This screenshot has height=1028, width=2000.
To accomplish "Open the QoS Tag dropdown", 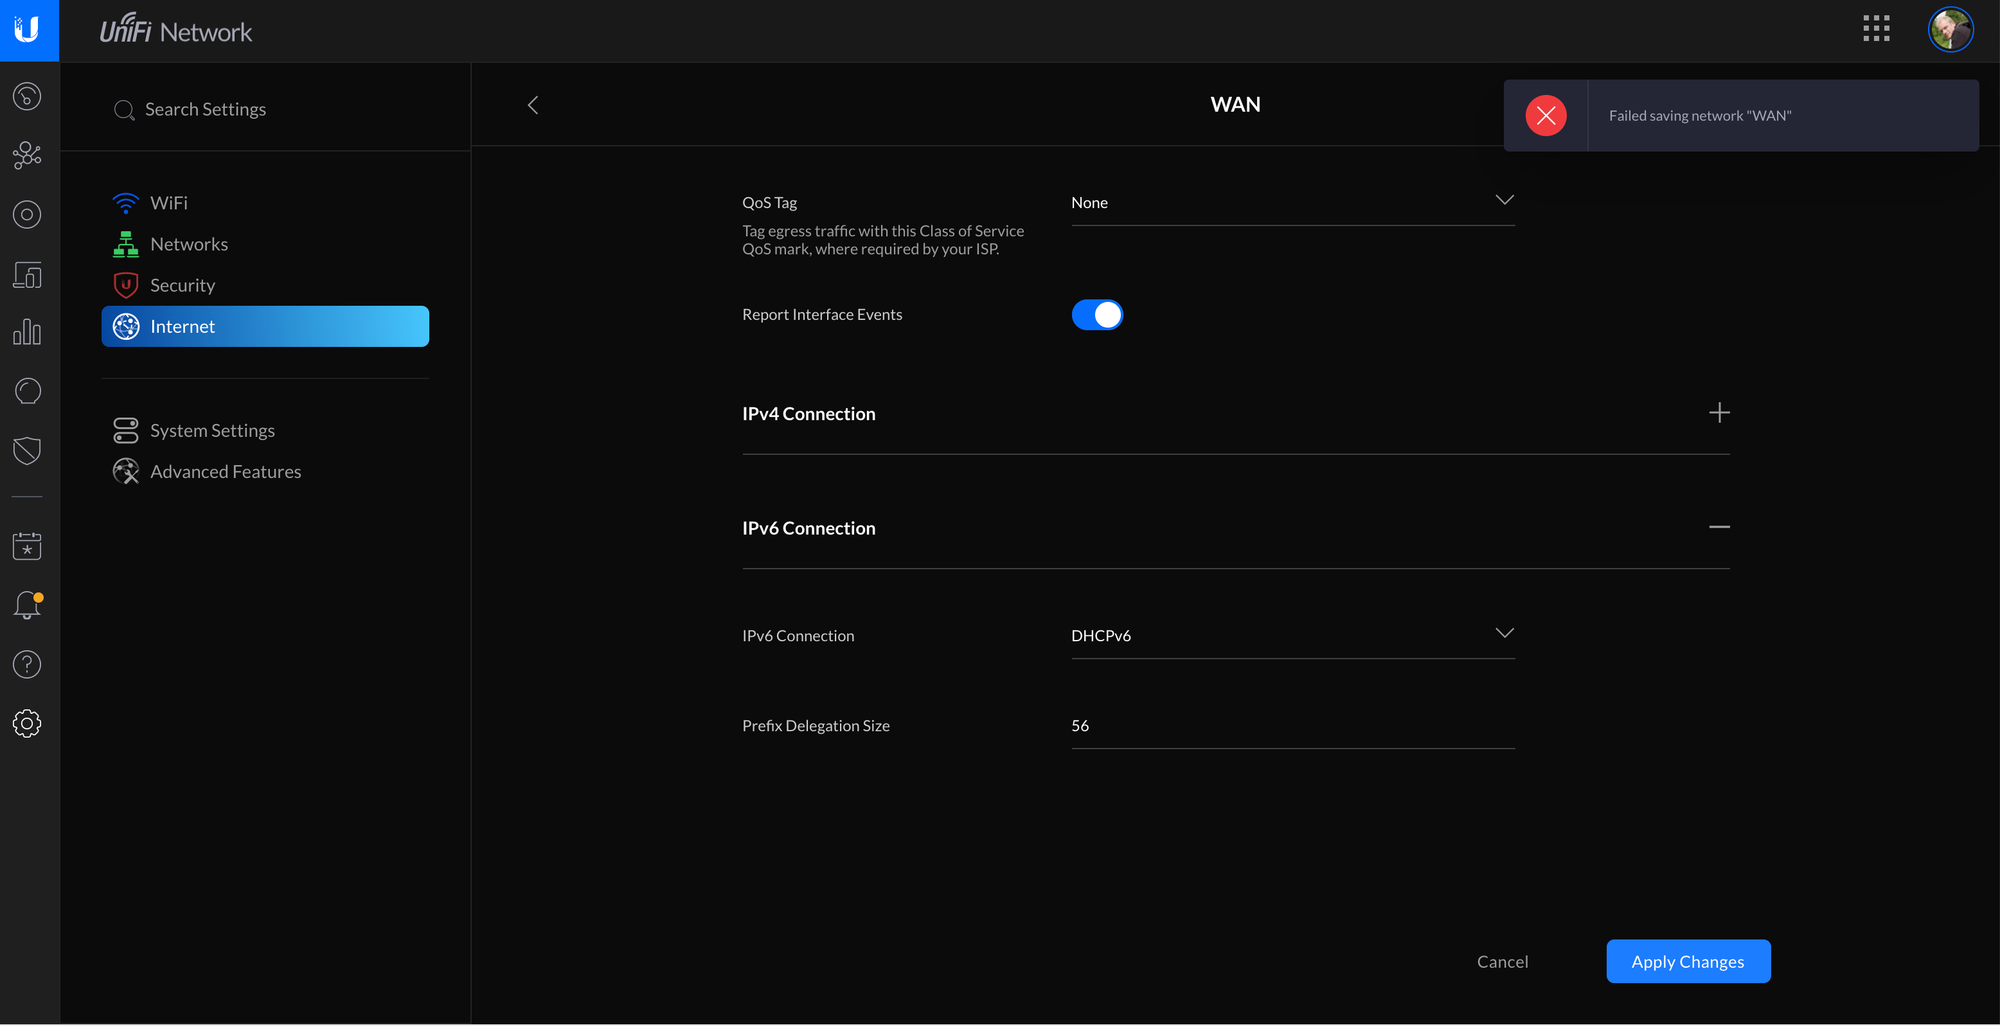I will [x=1292, y=203].
